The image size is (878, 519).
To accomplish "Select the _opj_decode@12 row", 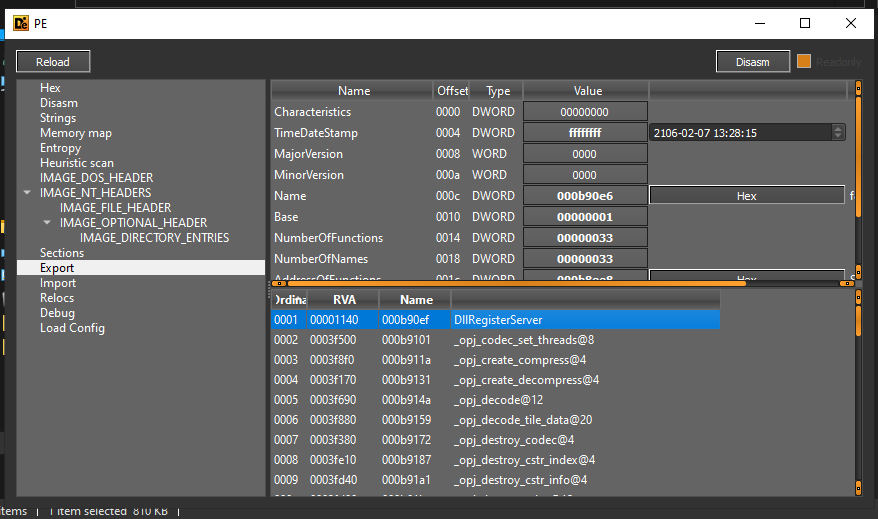I will [496, 400].
